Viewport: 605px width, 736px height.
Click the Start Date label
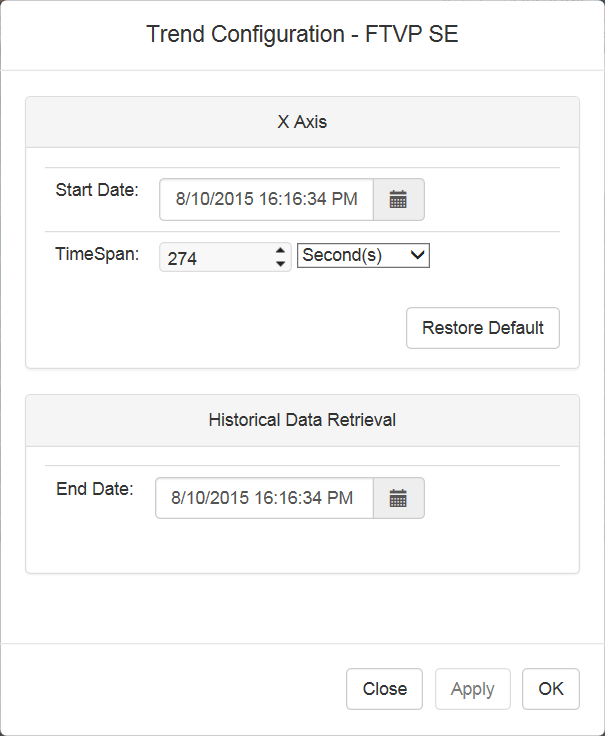97,189
